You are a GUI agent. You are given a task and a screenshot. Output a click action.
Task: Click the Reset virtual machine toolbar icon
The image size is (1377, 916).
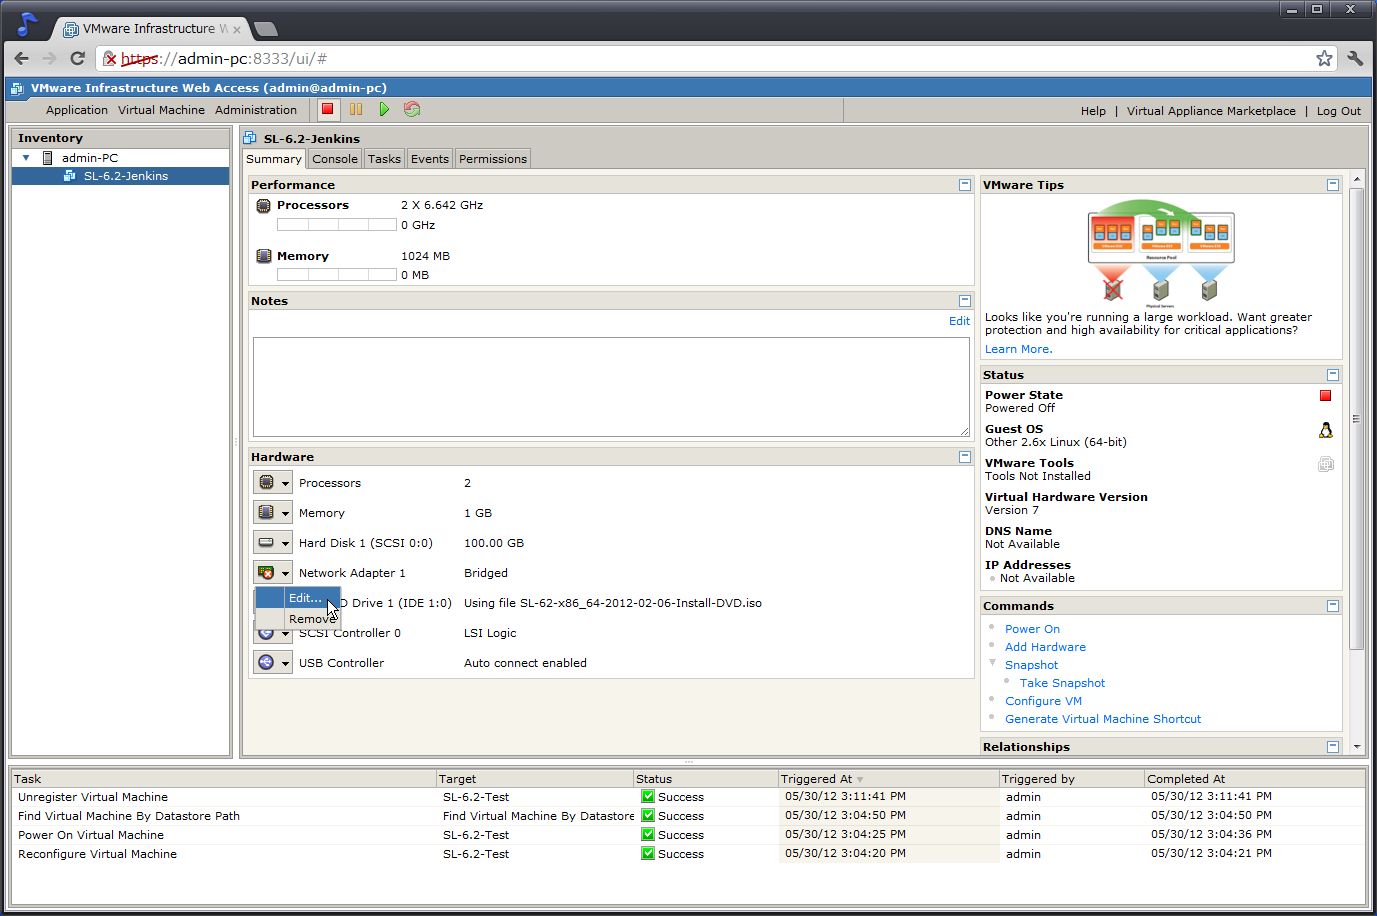pyautogui.click(x=412, y=109)
